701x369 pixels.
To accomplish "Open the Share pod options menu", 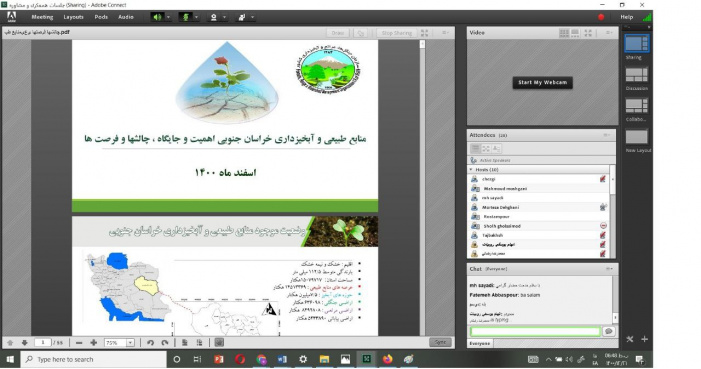I will pyautogui.click(x=445, y=33).
